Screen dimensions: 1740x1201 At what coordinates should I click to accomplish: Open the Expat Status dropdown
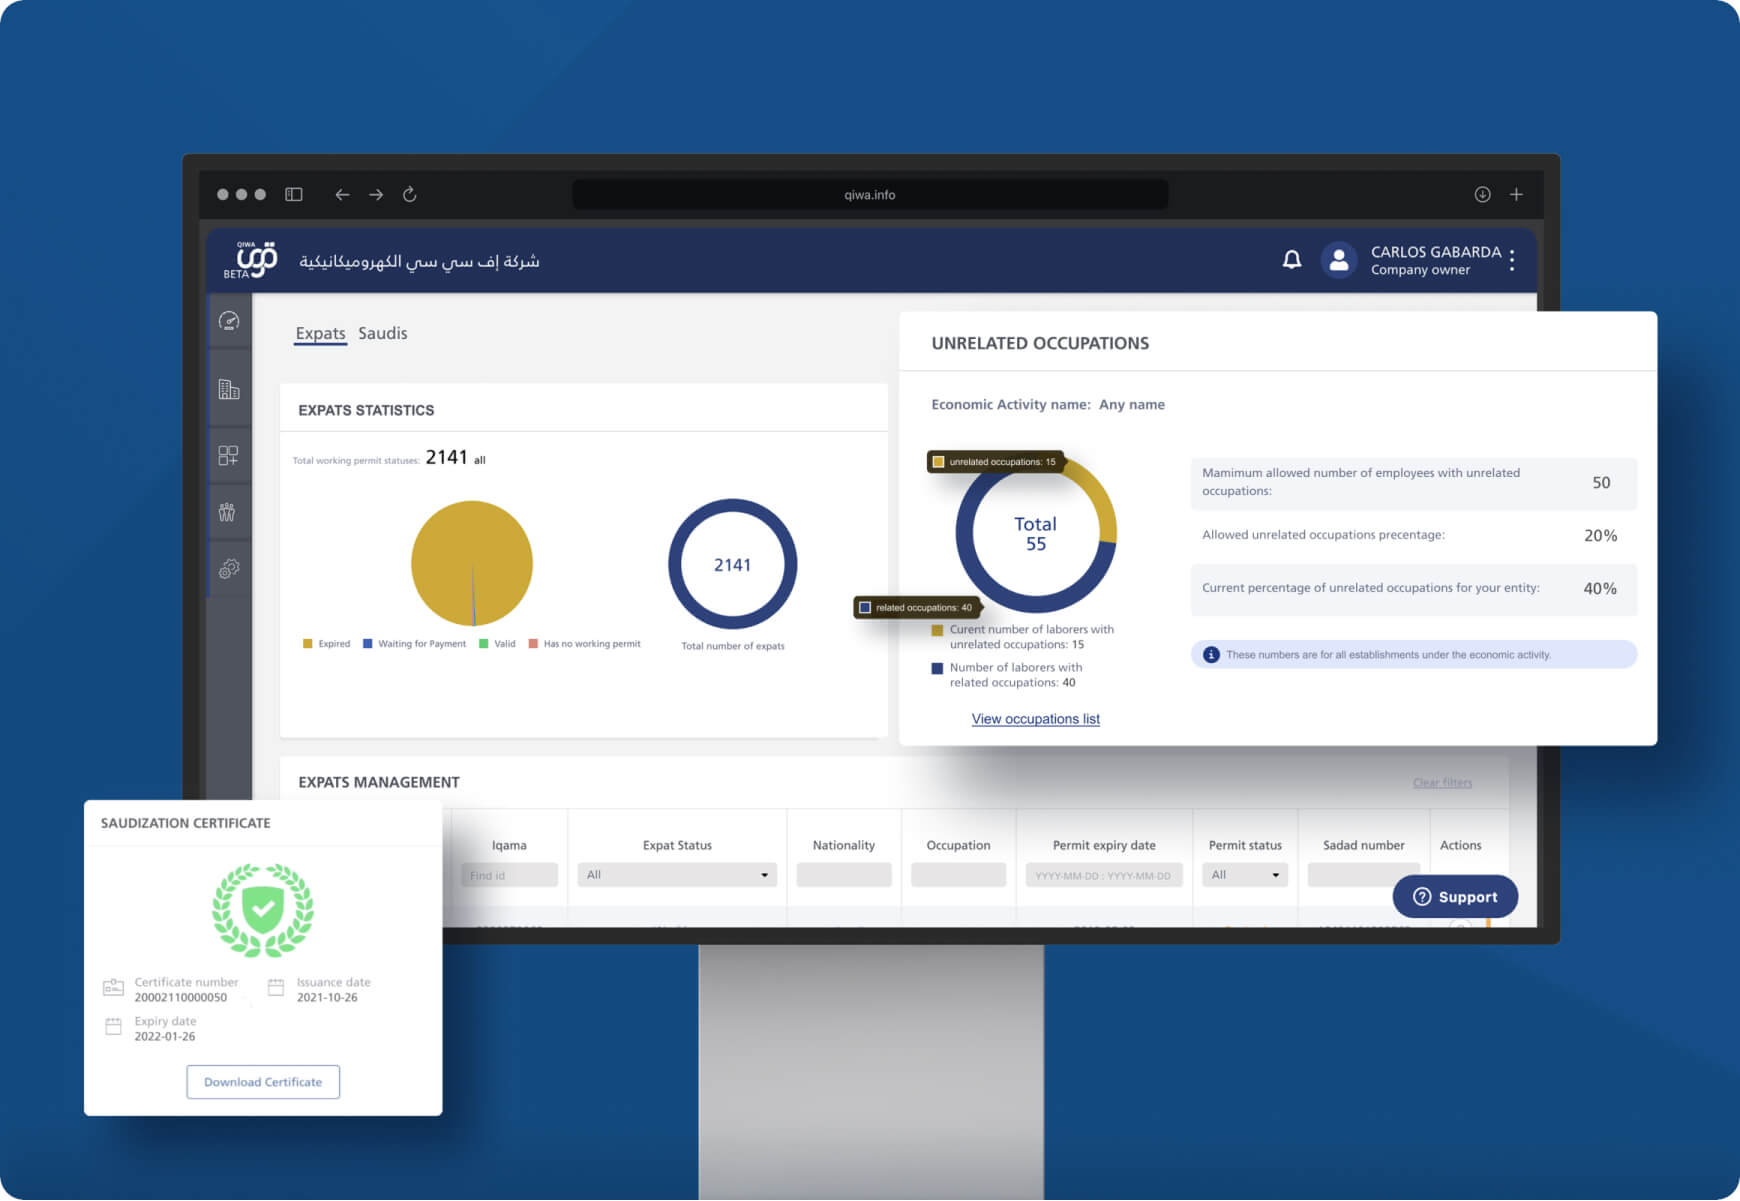pyautogui.click(x=677, y=875)
